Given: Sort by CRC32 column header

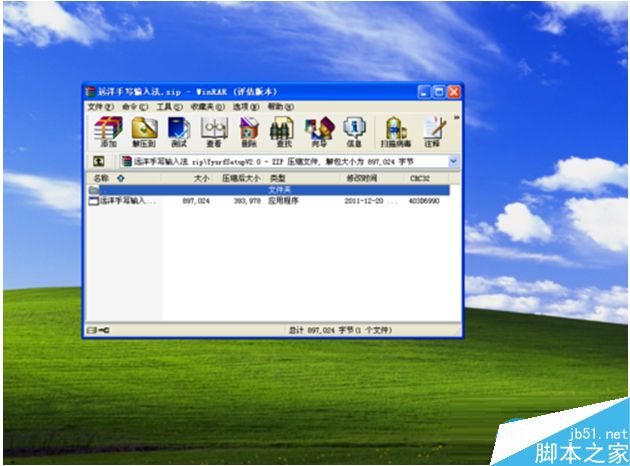Looking at the screenshot, I should pyautogui.click(x=425, y=178).
